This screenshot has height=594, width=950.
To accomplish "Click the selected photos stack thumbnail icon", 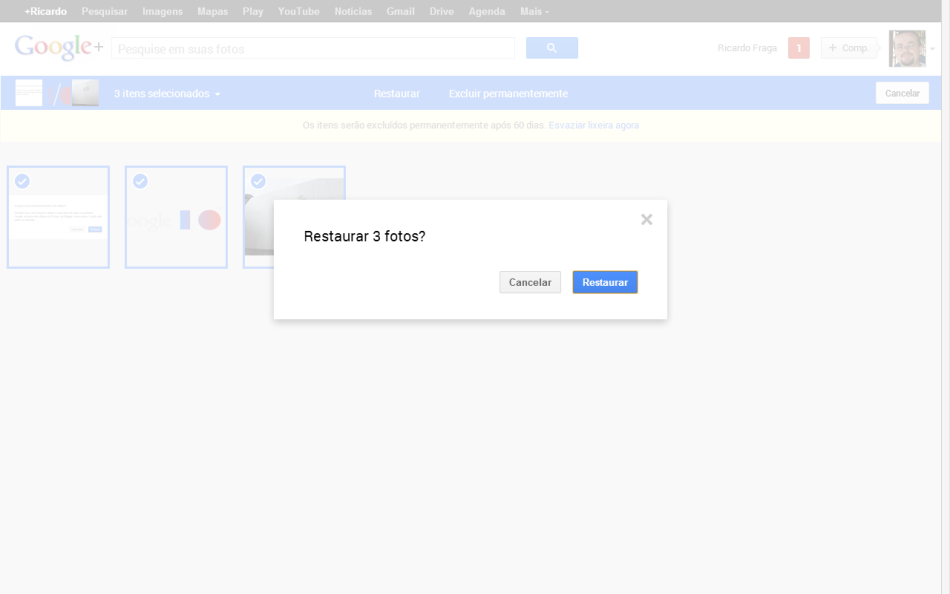I will coord(57,93).
